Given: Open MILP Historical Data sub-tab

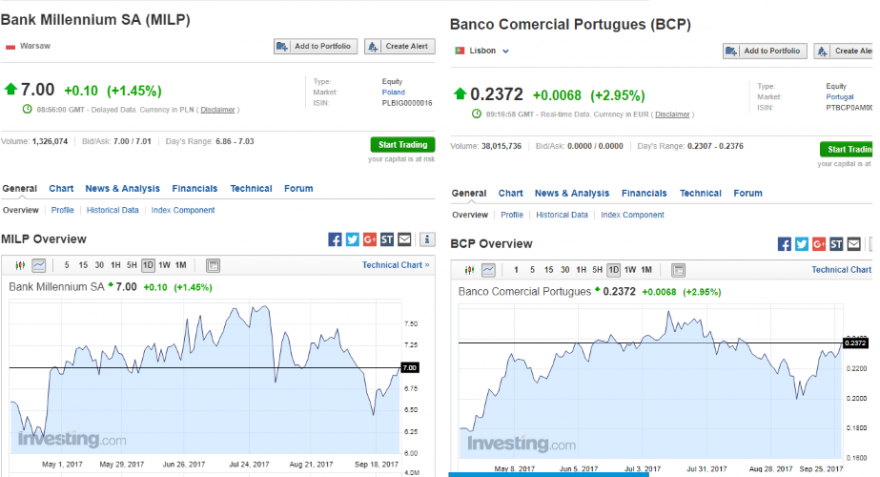Looking at the screenshot, I should (x=112, y=210).
